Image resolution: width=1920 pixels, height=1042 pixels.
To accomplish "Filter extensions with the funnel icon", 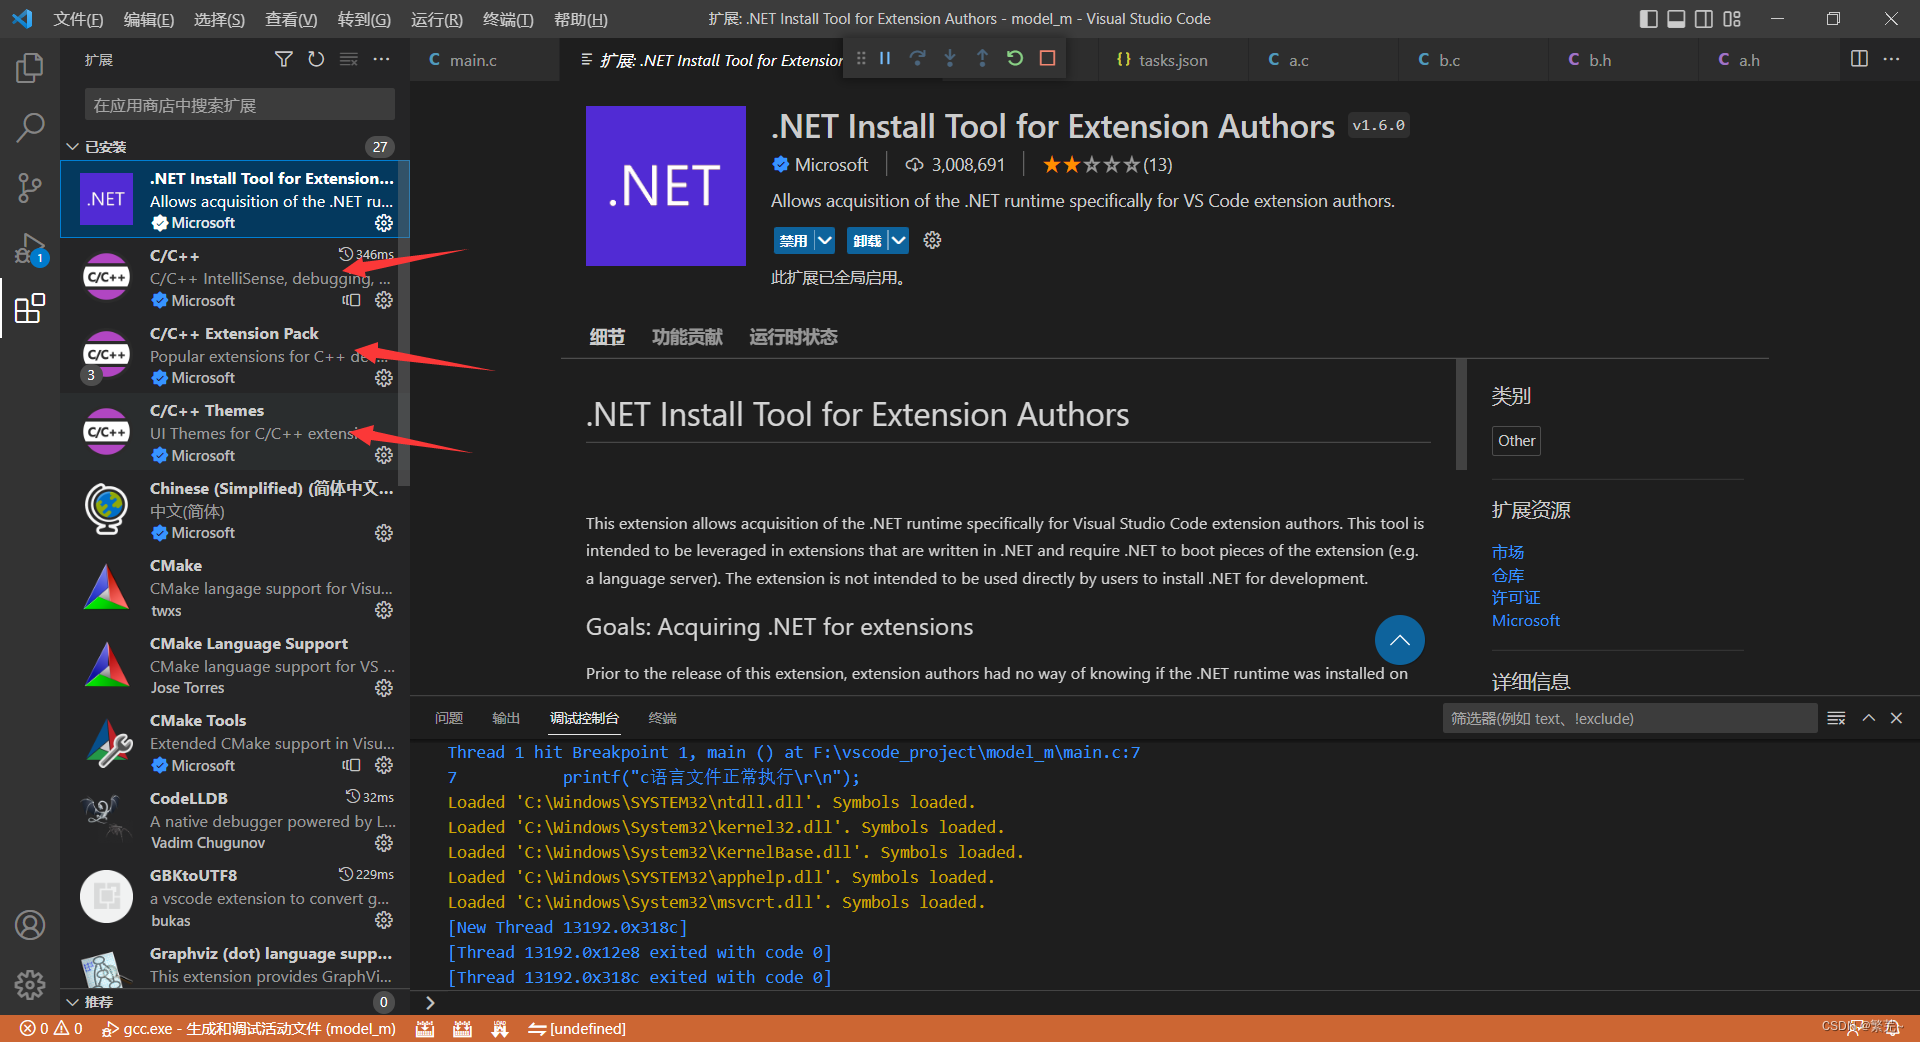I will tap(284, 60).
